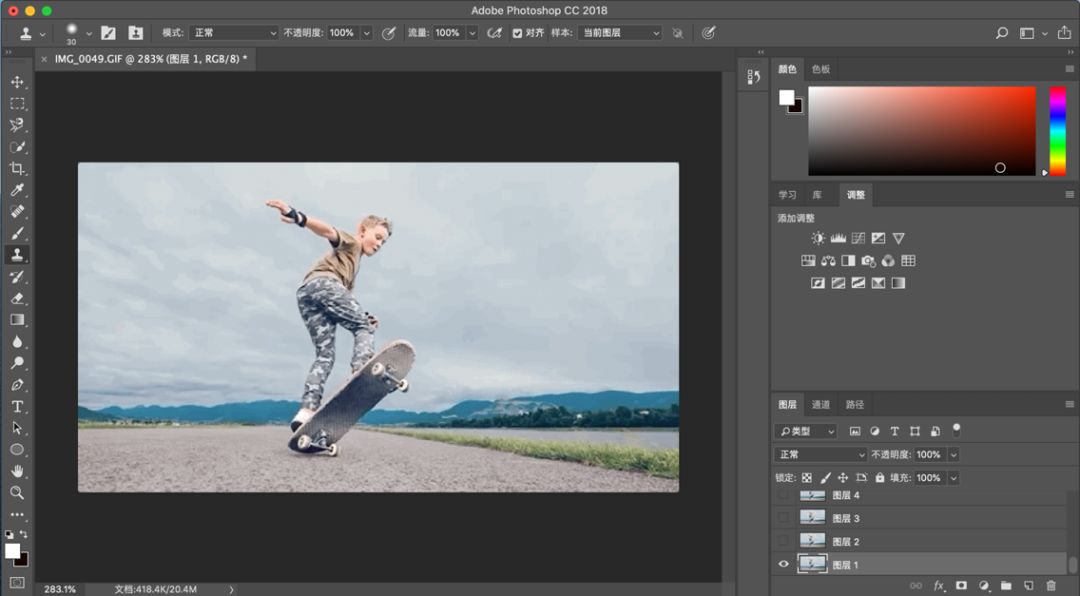This screenshot has height=596, width=1080.
Task: Select the Horizontal Type tool
Action: (17, 407)
